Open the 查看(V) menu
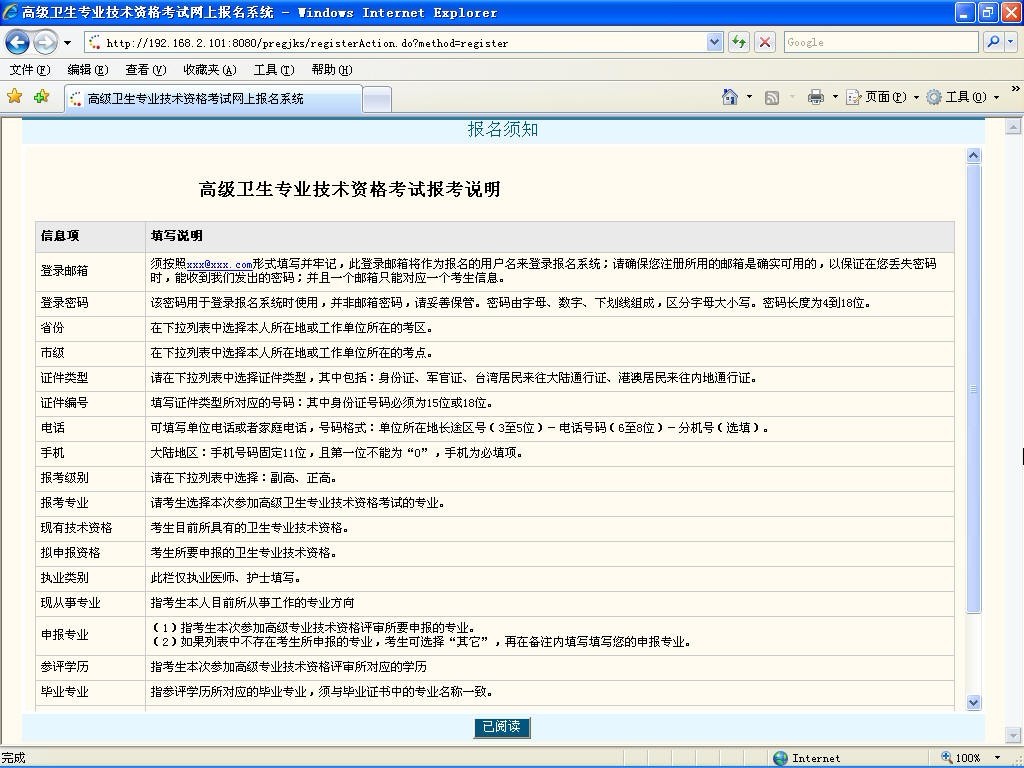Viewport: 1024px width, 768px height. point(146,70)
